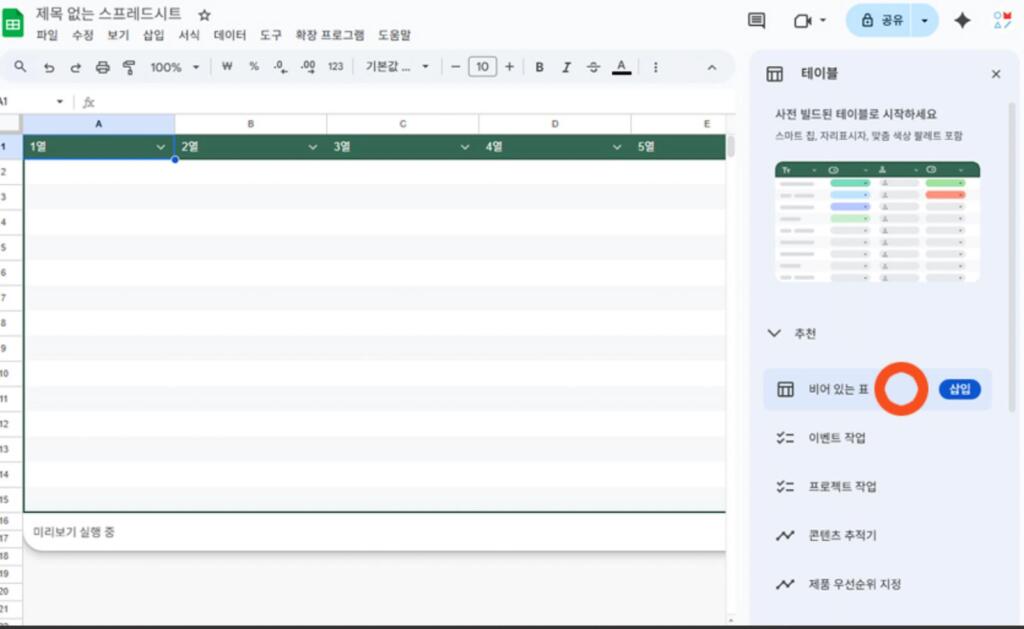Select the paint format roller icon
The image size is (1024, 629).
pos(128,67)
